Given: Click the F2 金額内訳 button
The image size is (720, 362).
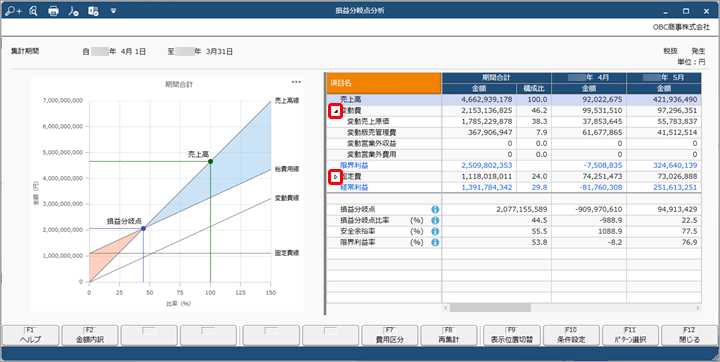Looking at the screenshot, I should click(x=90, y=336).
